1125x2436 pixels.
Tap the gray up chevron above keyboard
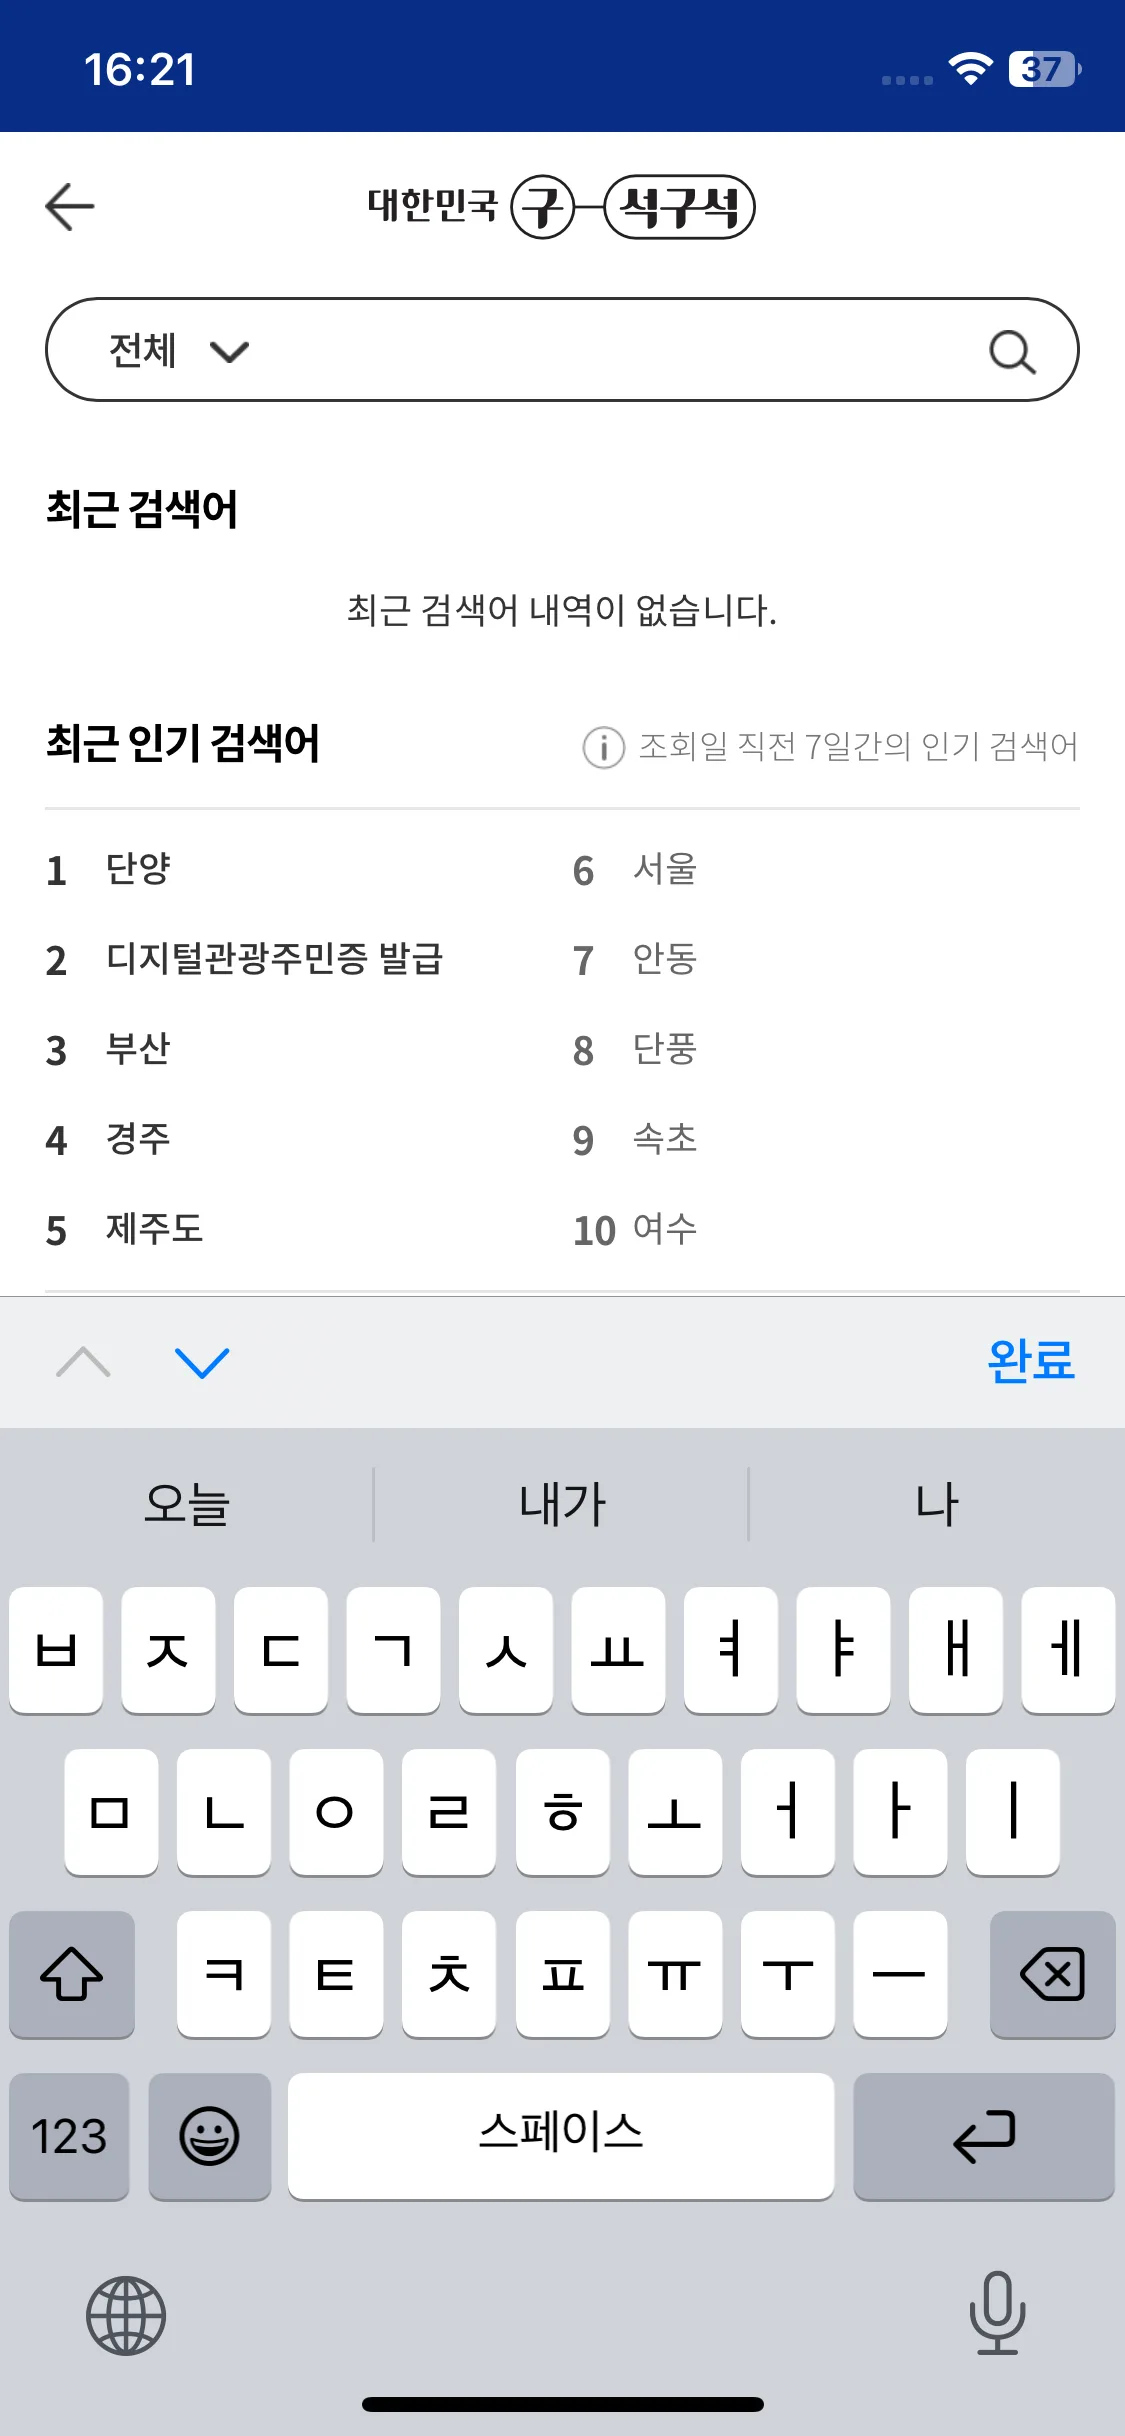pyautogui.click(x=84, y=1362)
